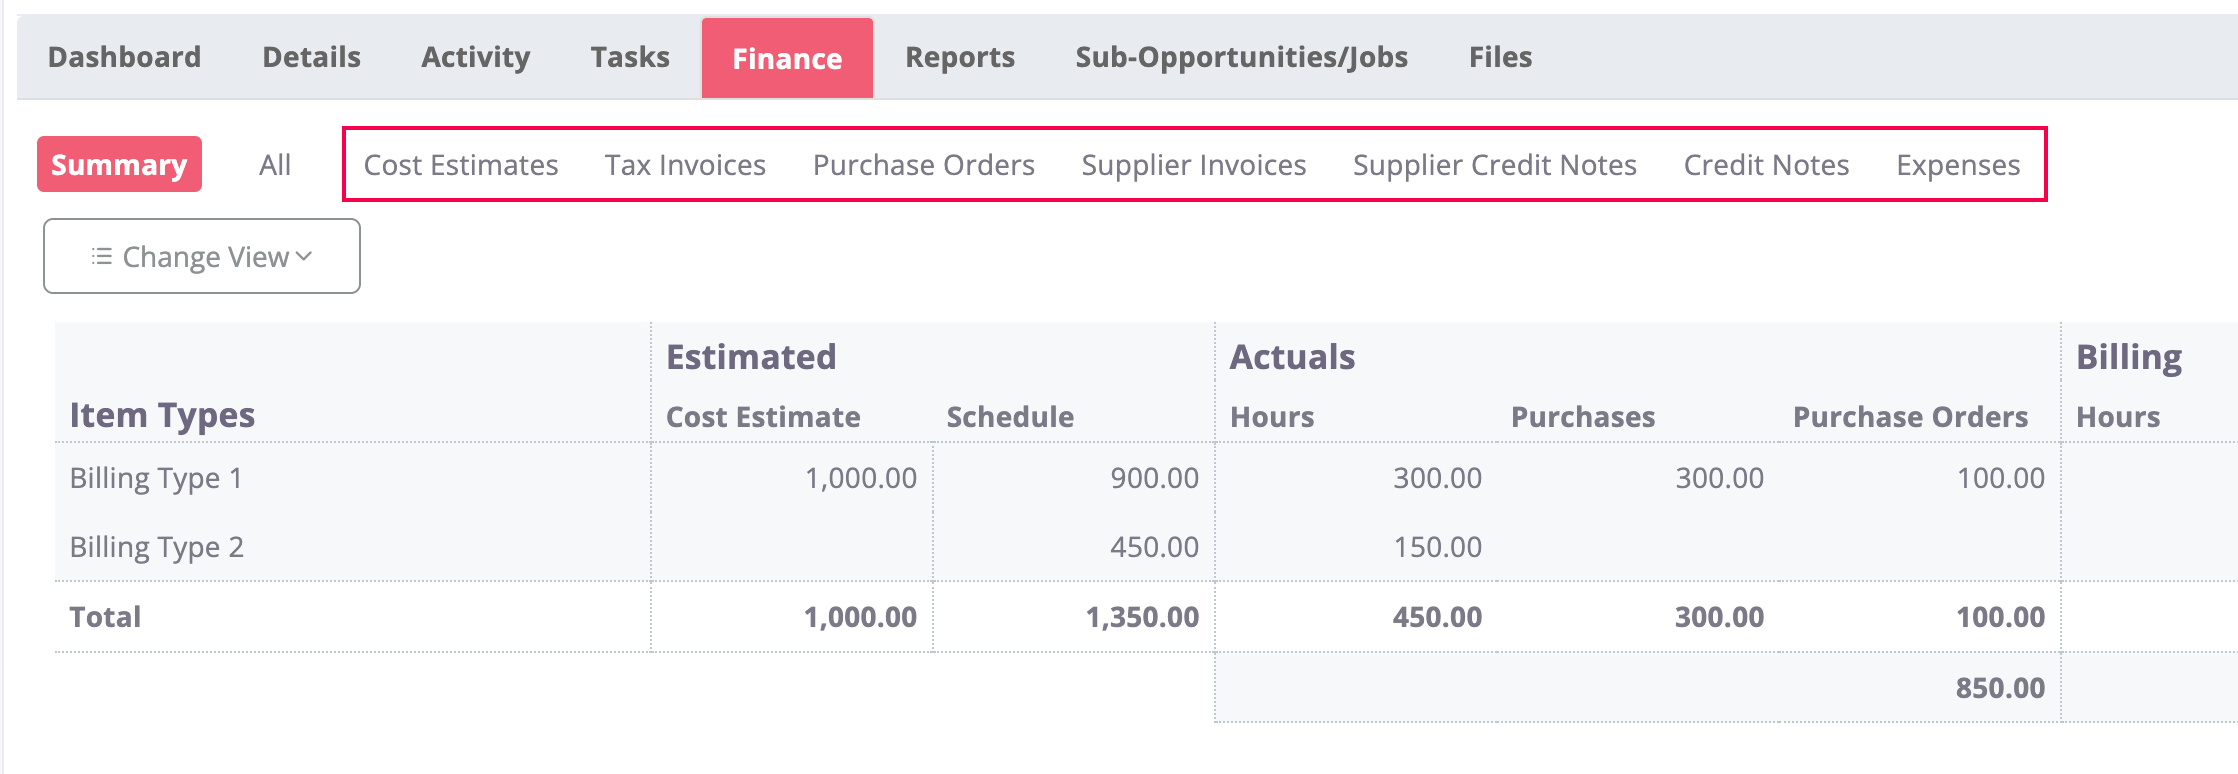View Cost Estimates sub-tab
Screen dimensions: 2238x774
point(461,165)
